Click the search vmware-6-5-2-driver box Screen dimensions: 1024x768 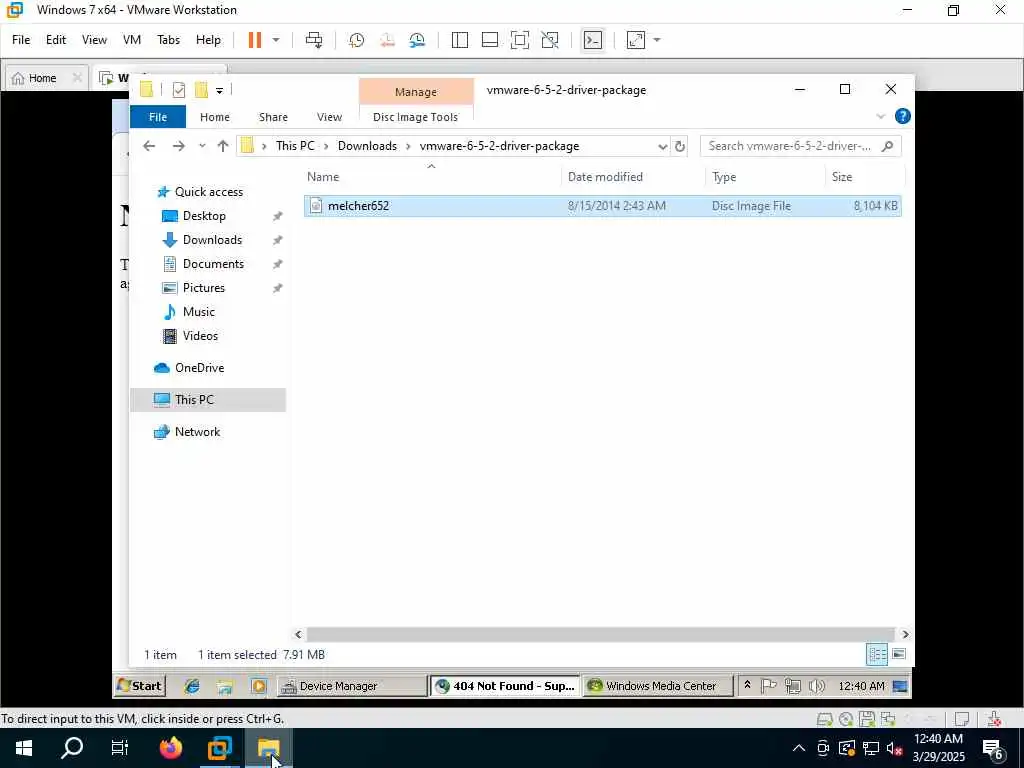click(x=801, y=146)
